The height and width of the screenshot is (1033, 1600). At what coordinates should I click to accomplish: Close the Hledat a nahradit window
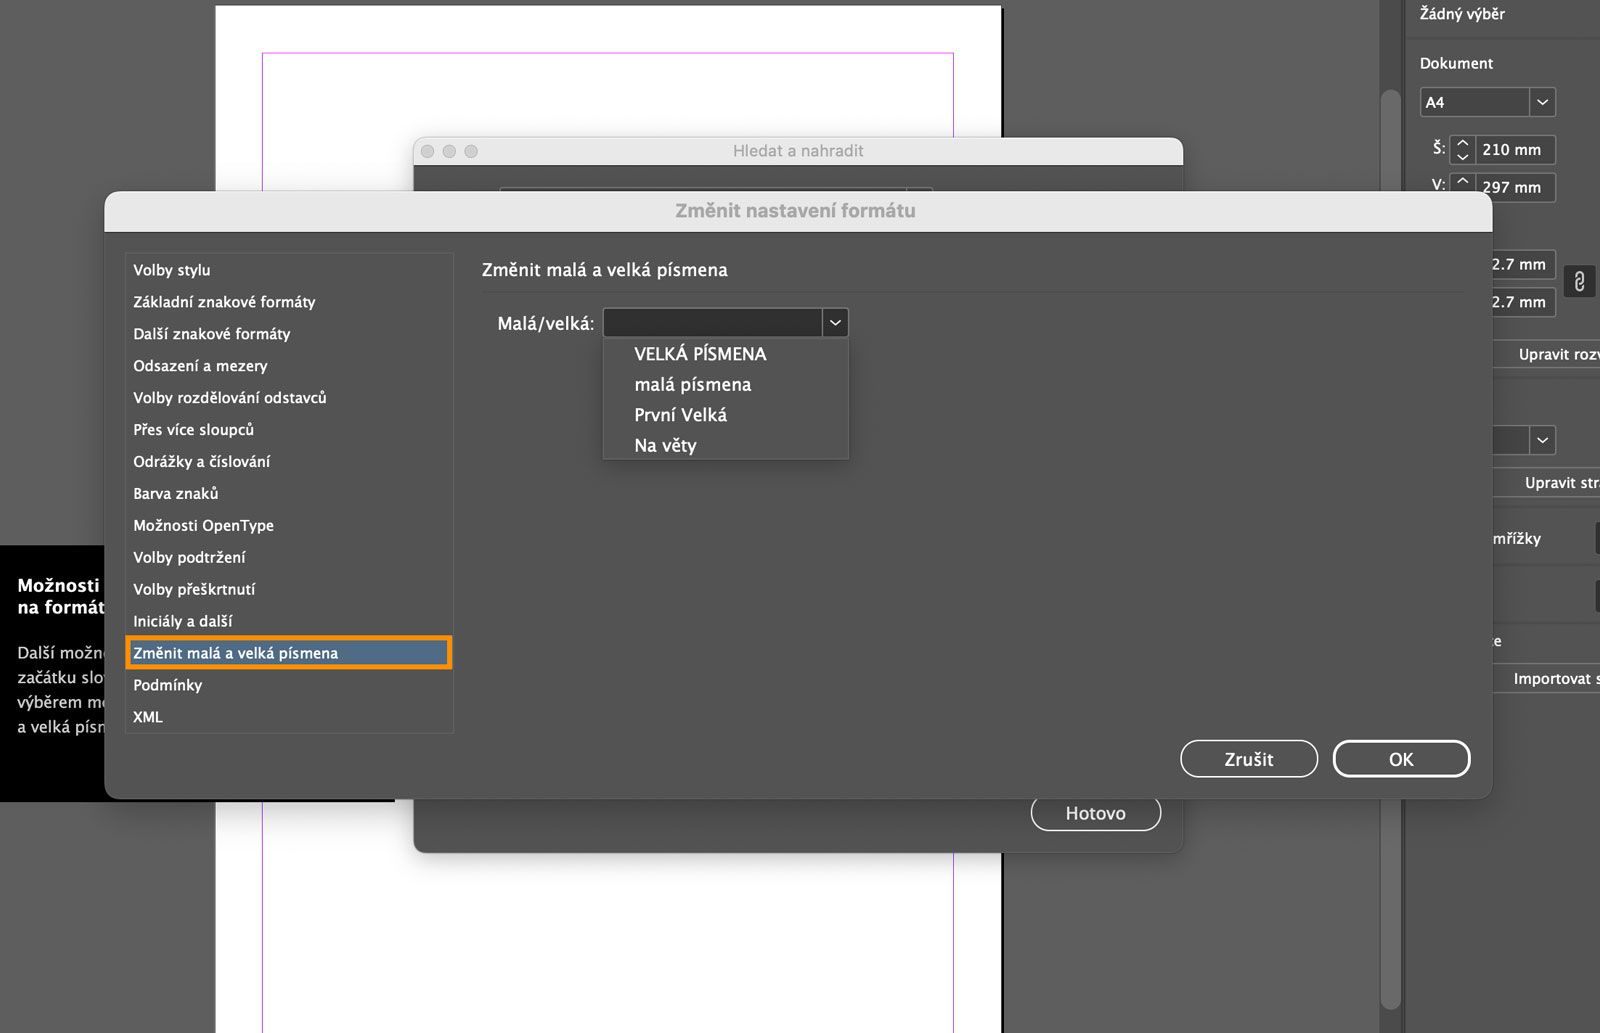point(427,151)
